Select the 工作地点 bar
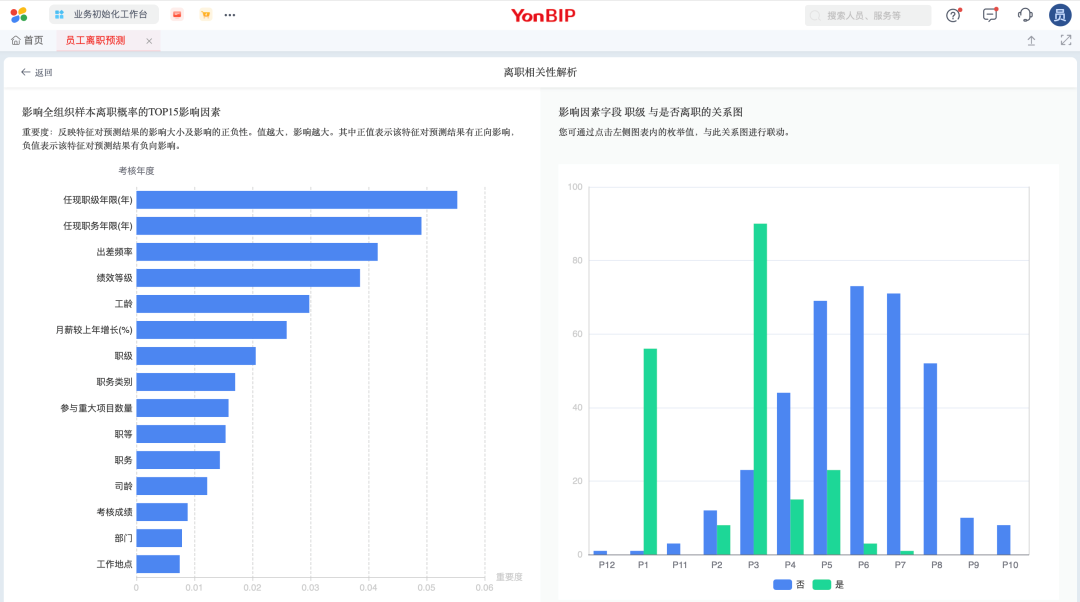1080x602 pixels. coord(158,564)
